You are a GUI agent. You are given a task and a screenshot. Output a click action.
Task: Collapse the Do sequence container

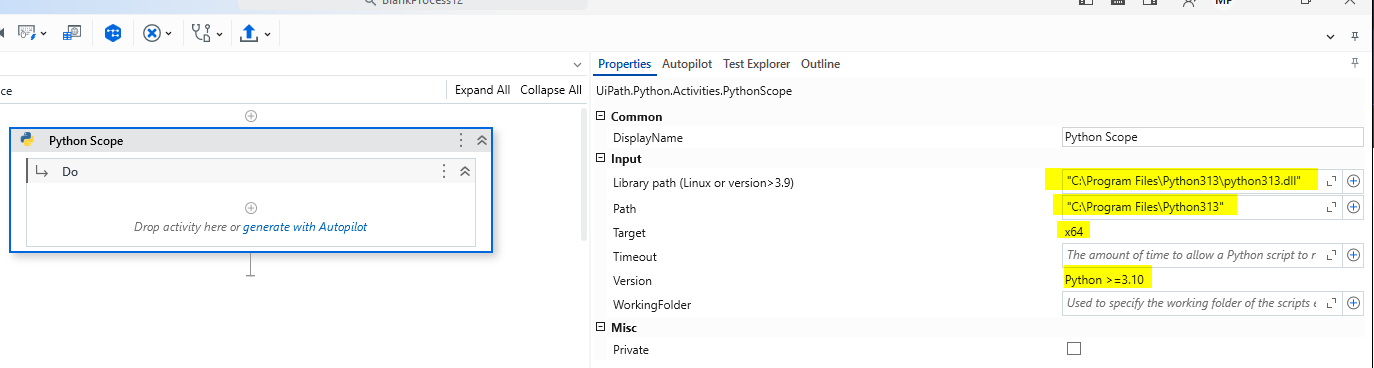click(x=465, y=171)
